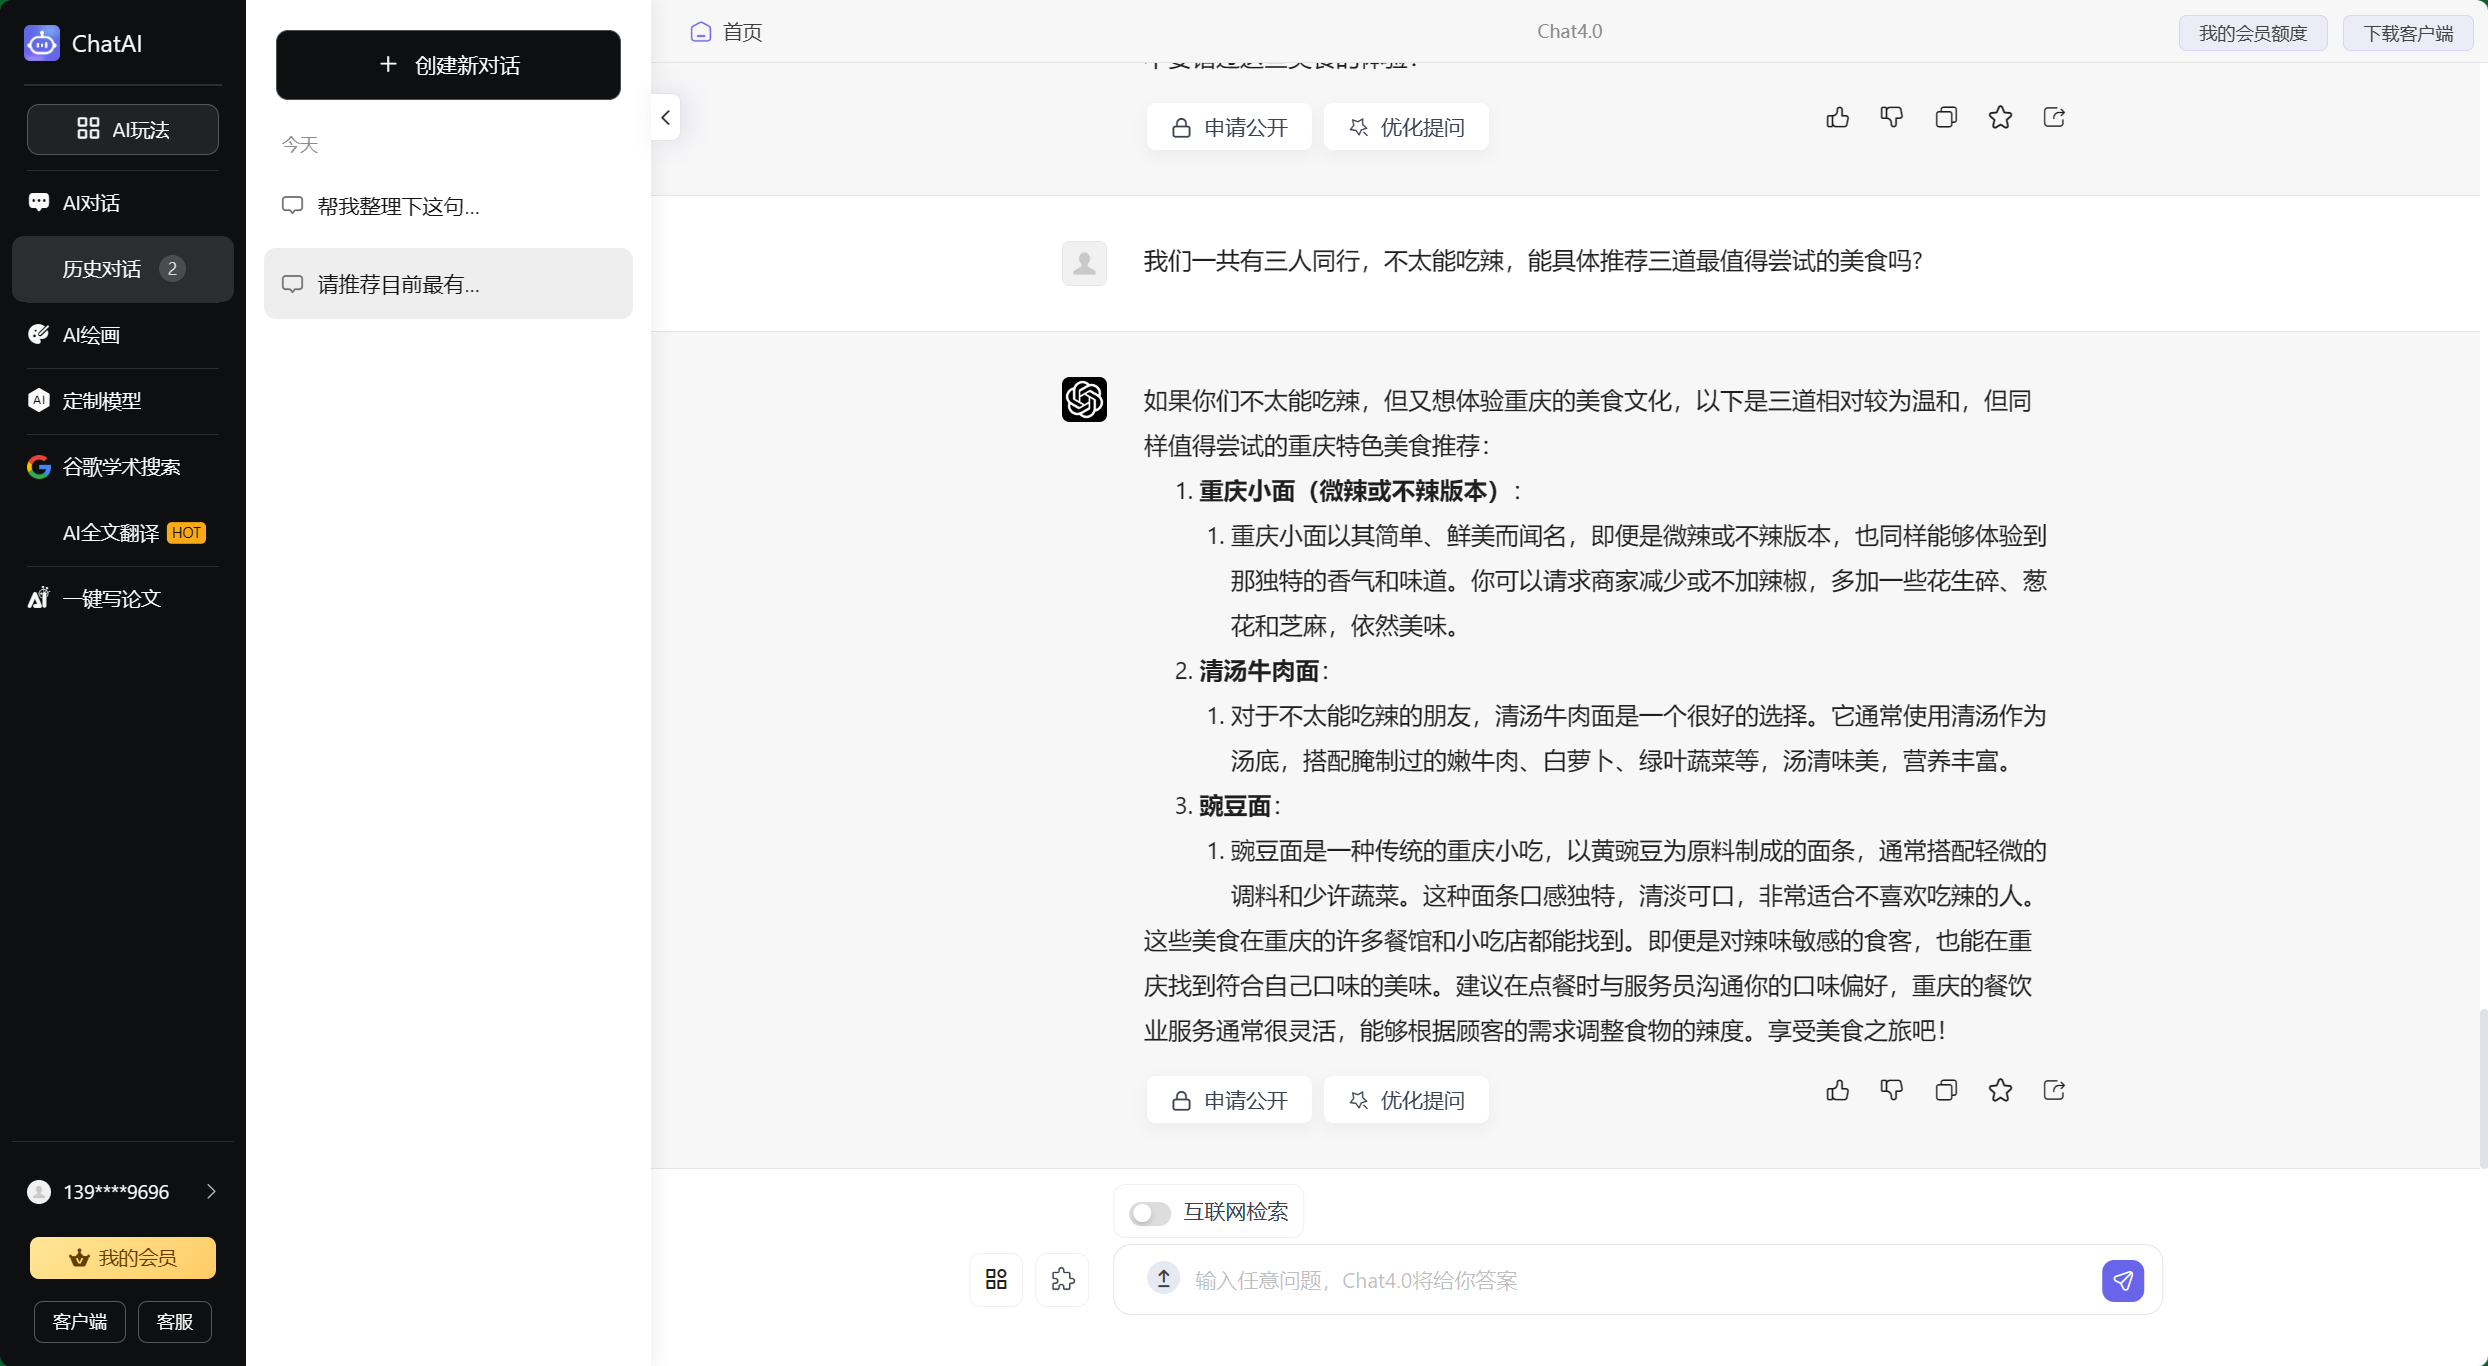Screen dimensions: 2488x1366
Task: Click 创建新对话 button
Action: click(448, 65)
